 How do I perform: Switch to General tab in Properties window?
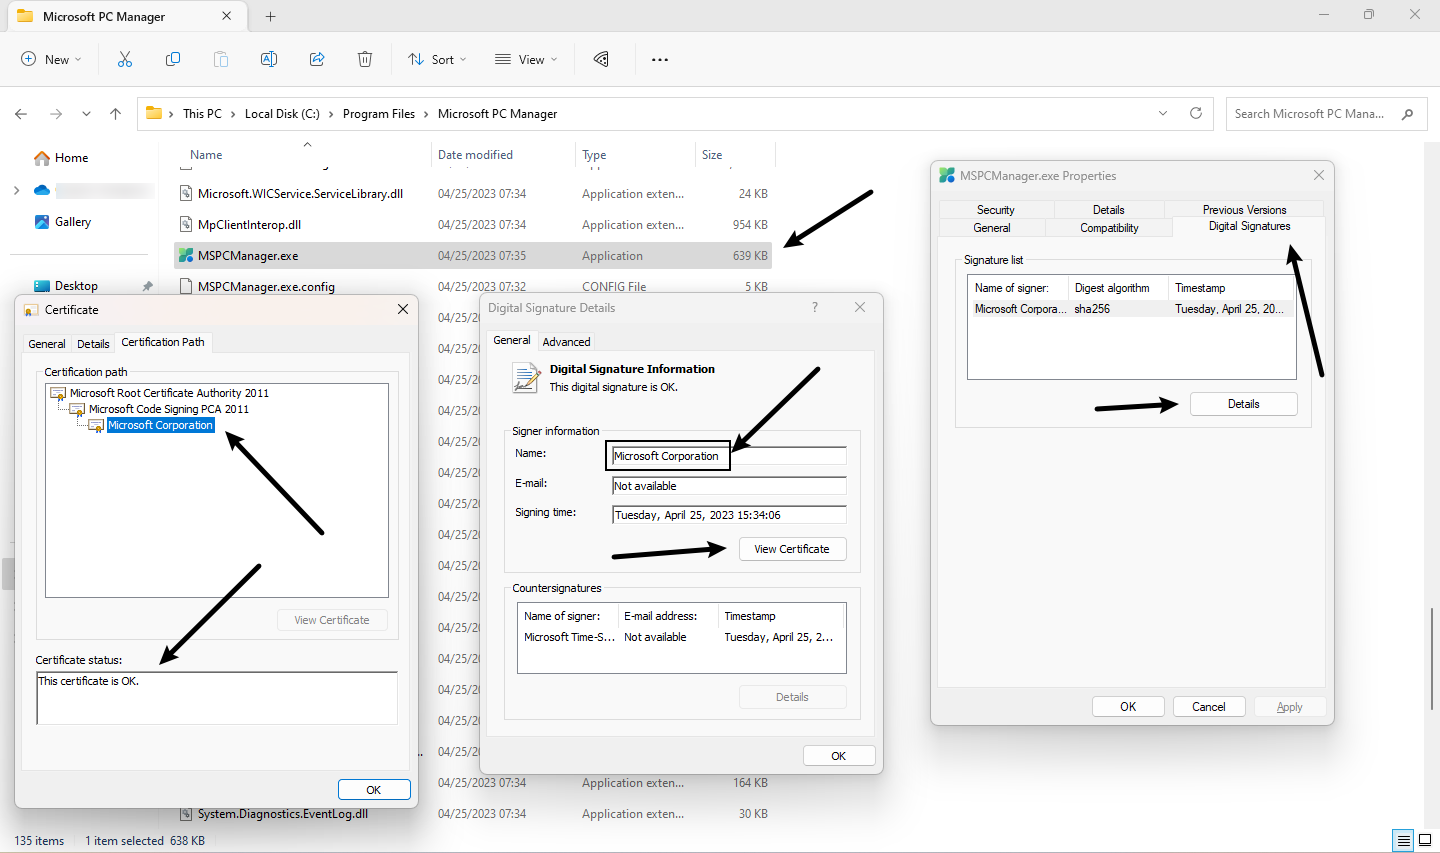pos(992,228)
